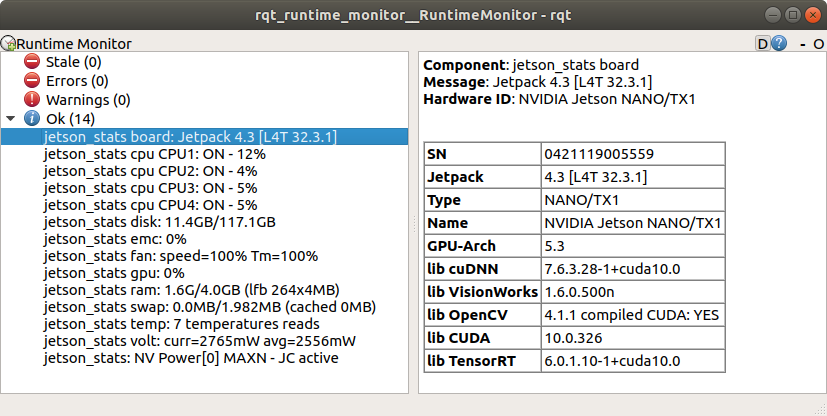Select the Warnings (0) category

(x=88, y=100)
